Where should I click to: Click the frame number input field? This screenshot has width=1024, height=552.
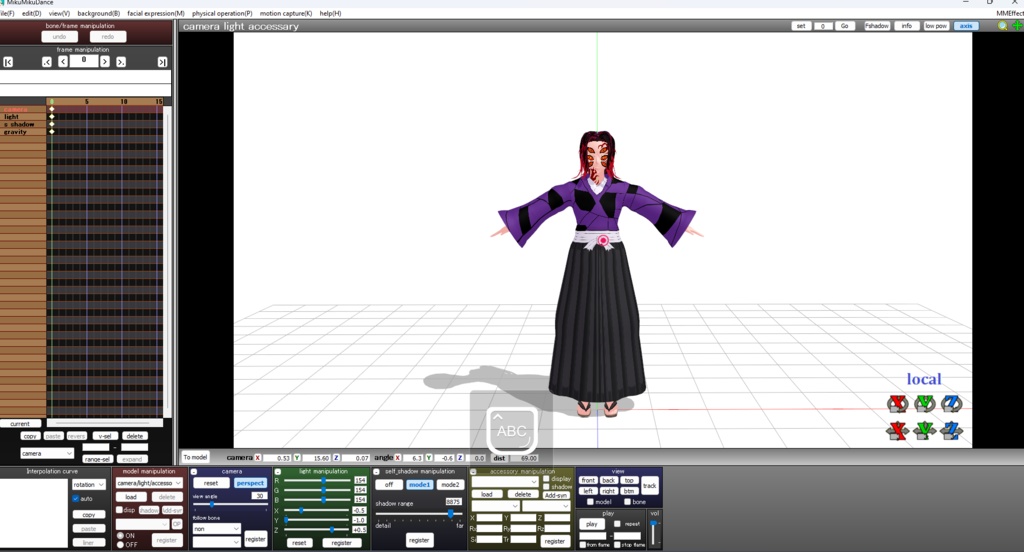(x=84, y=61)
